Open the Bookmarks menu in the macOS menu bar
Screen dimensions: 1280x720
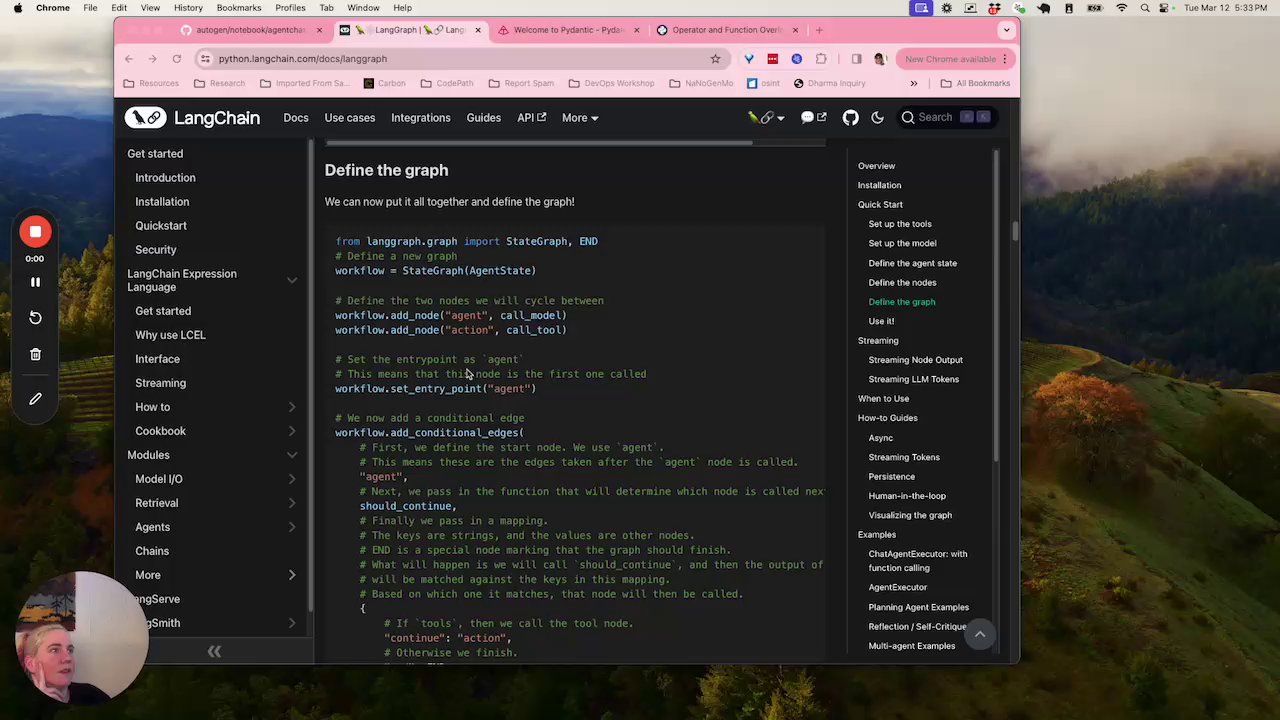239,8
